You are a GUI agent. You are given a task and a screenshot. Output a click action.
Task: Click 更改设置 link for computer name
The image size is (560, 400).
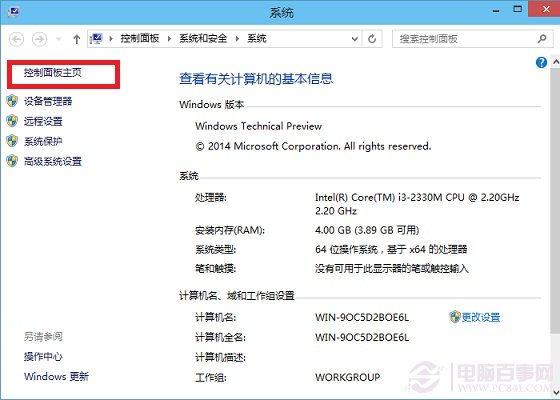(481, 317)
